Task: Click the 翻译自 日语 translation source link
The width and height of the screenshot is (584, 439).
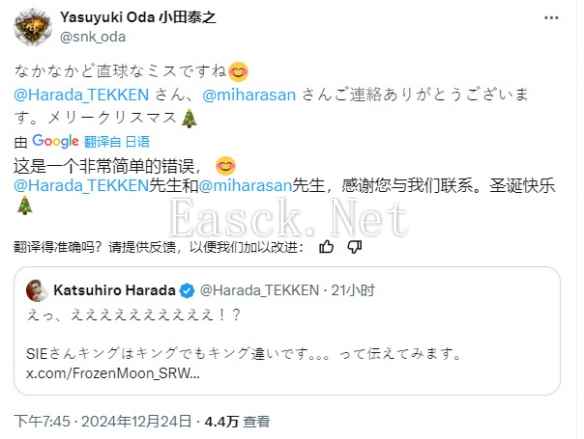Action: tap(117, 141)
